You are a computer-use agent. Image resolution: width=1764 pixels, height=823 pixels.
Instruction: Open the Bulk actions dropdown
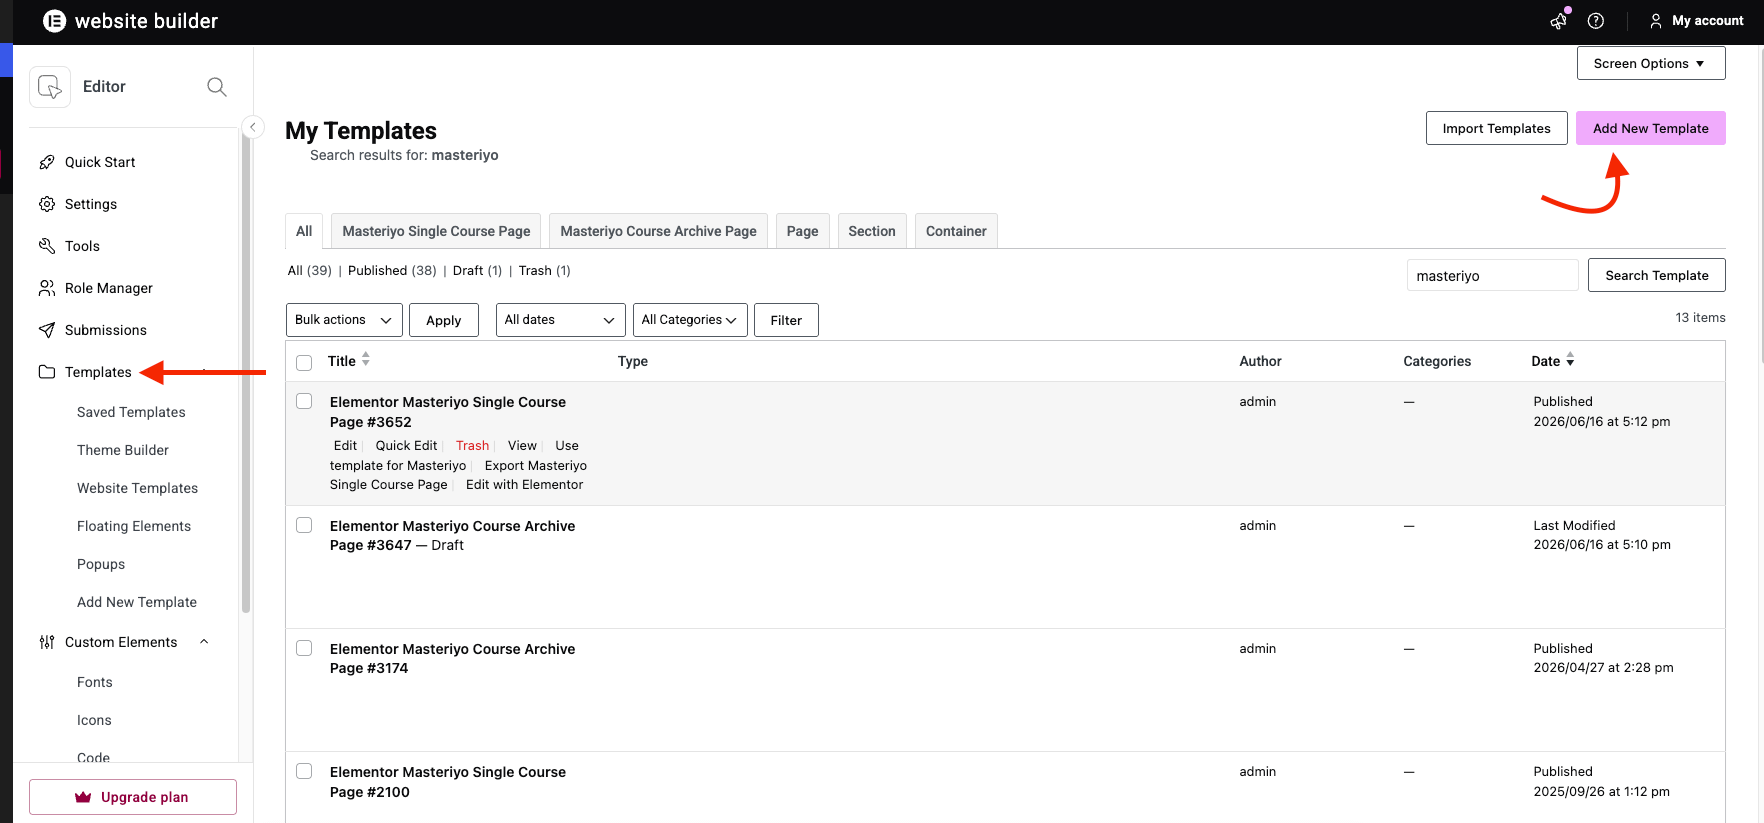[x=344, y=320]
